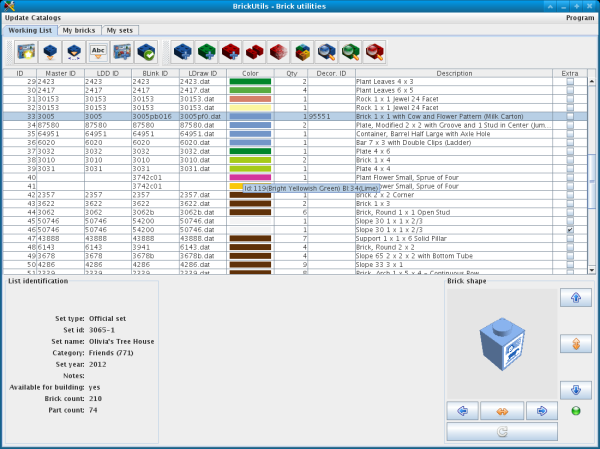Click the dissolving red brick delete icon

coord(279,52)
